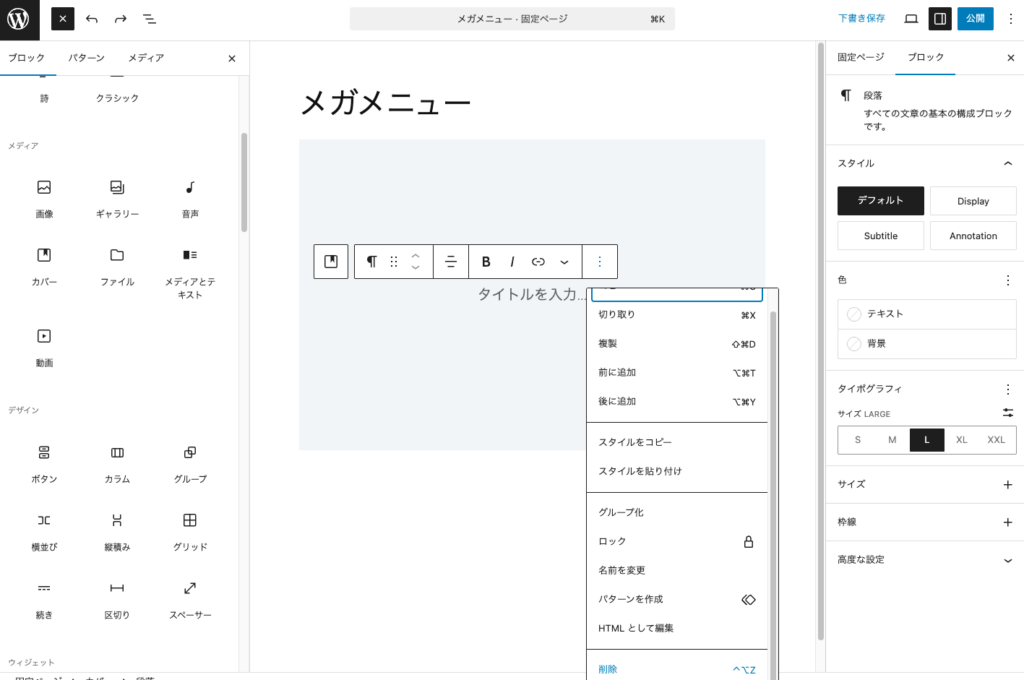This screenshot has width=1024, height=680.
Task: Toggle italic formatting on the paragraph
Action: [512, 261]
